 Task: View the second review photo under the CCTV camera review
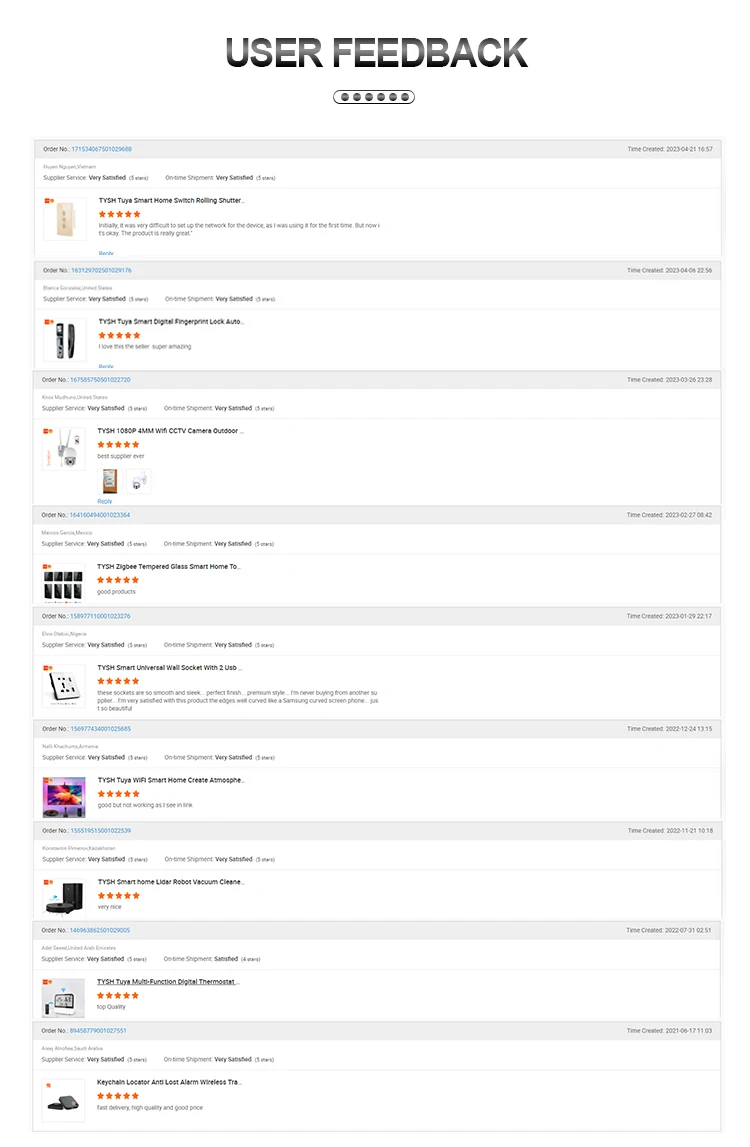click(x=138, y=481)
